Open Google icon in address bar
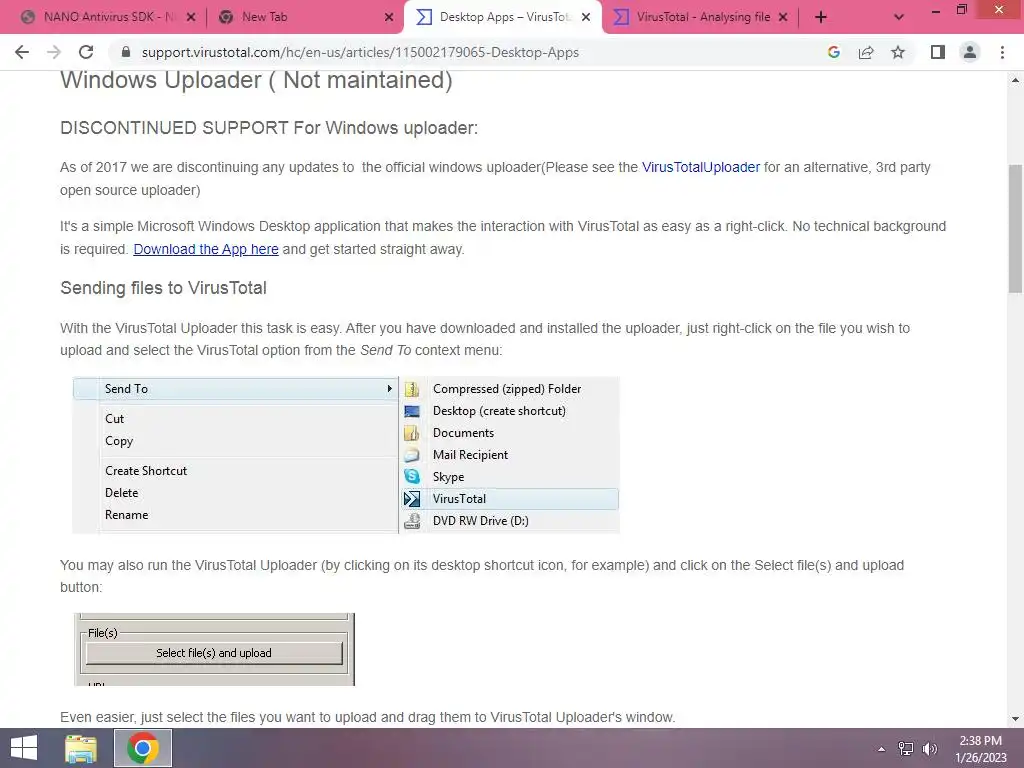The height and width of the screenshot is (768, 1024). [833, 52]
